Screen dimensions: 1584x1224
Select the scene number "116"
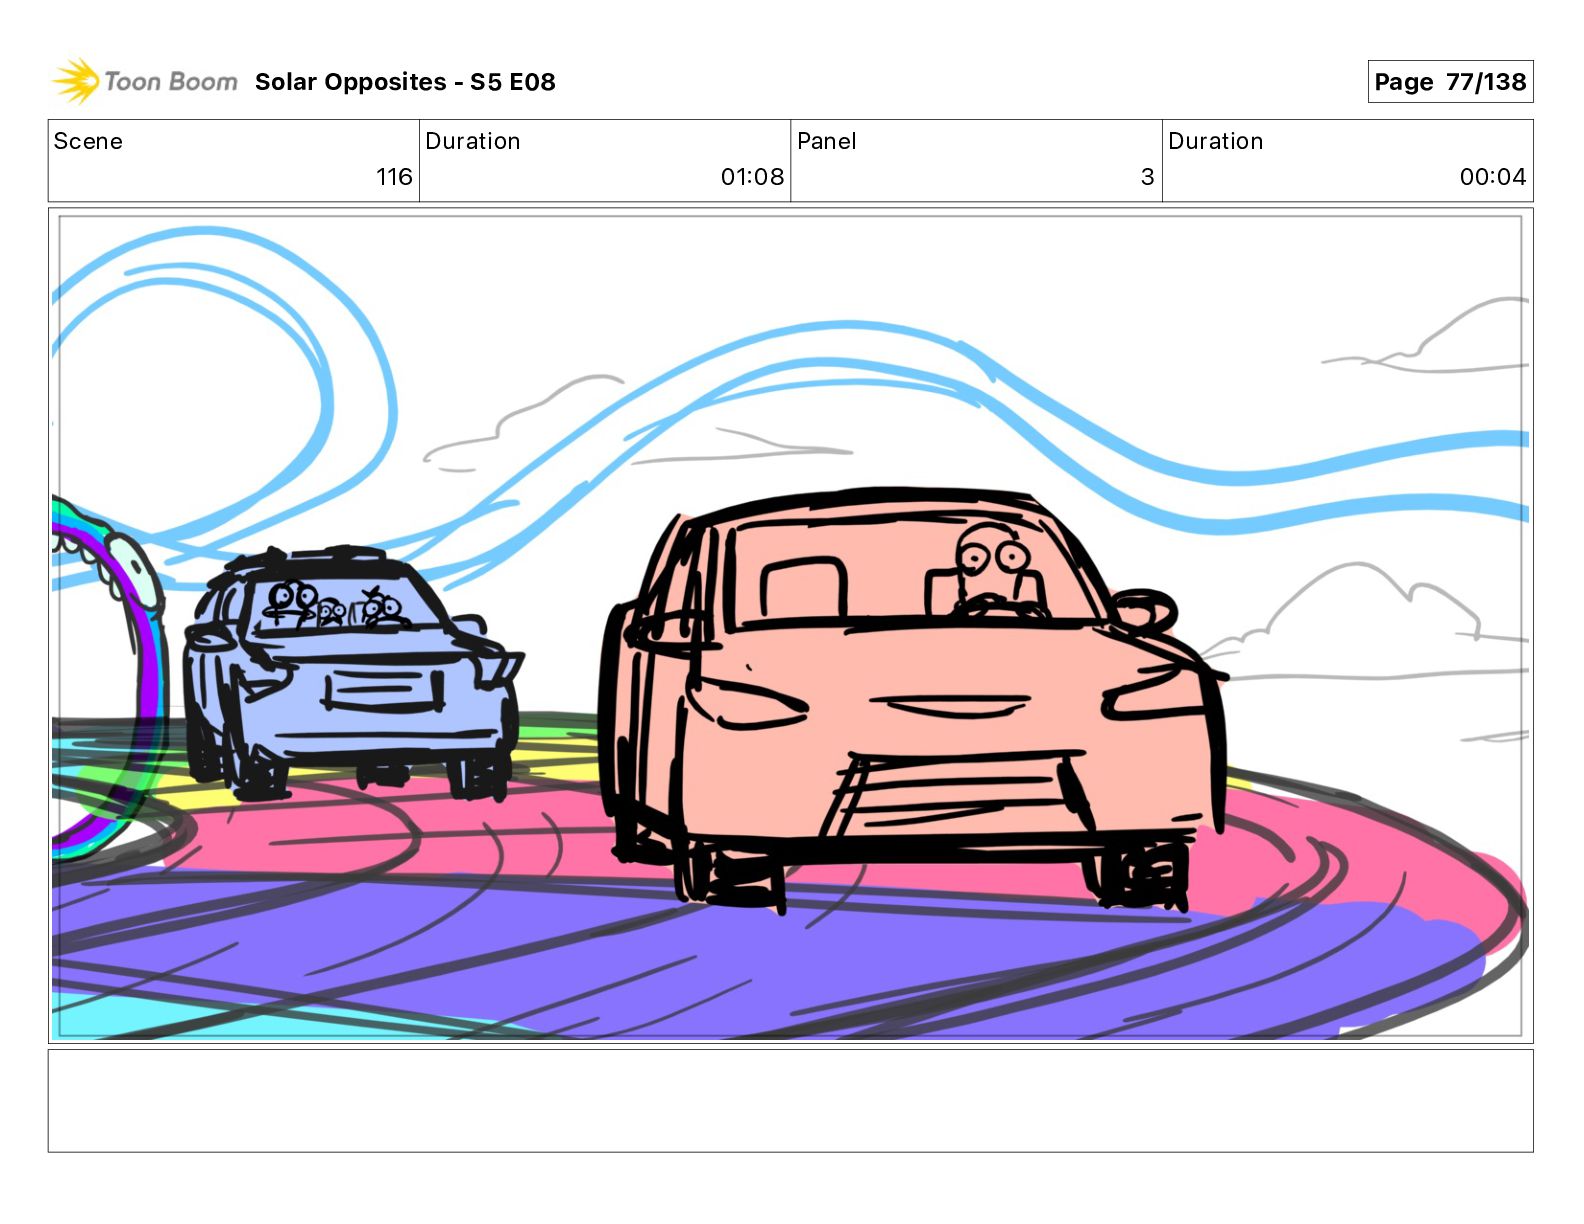coord(394,177)
